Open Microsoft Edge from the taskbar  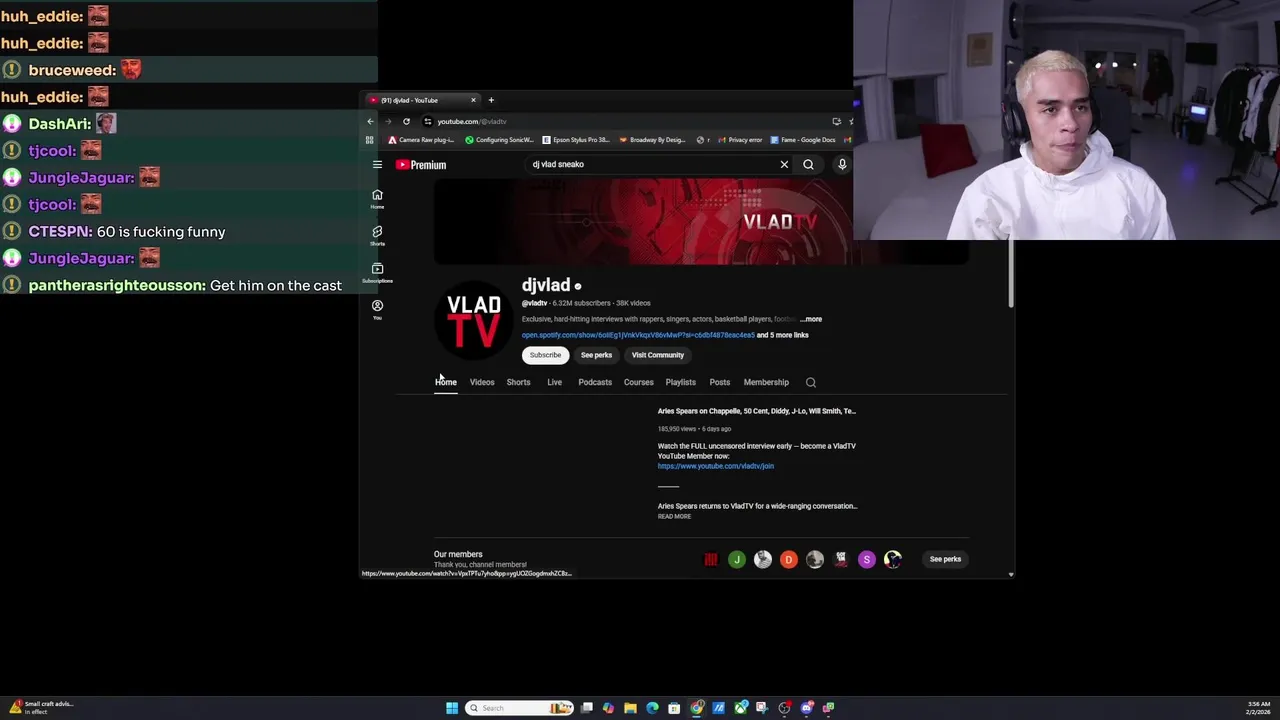pyautogui.click(x=652, y=708)
